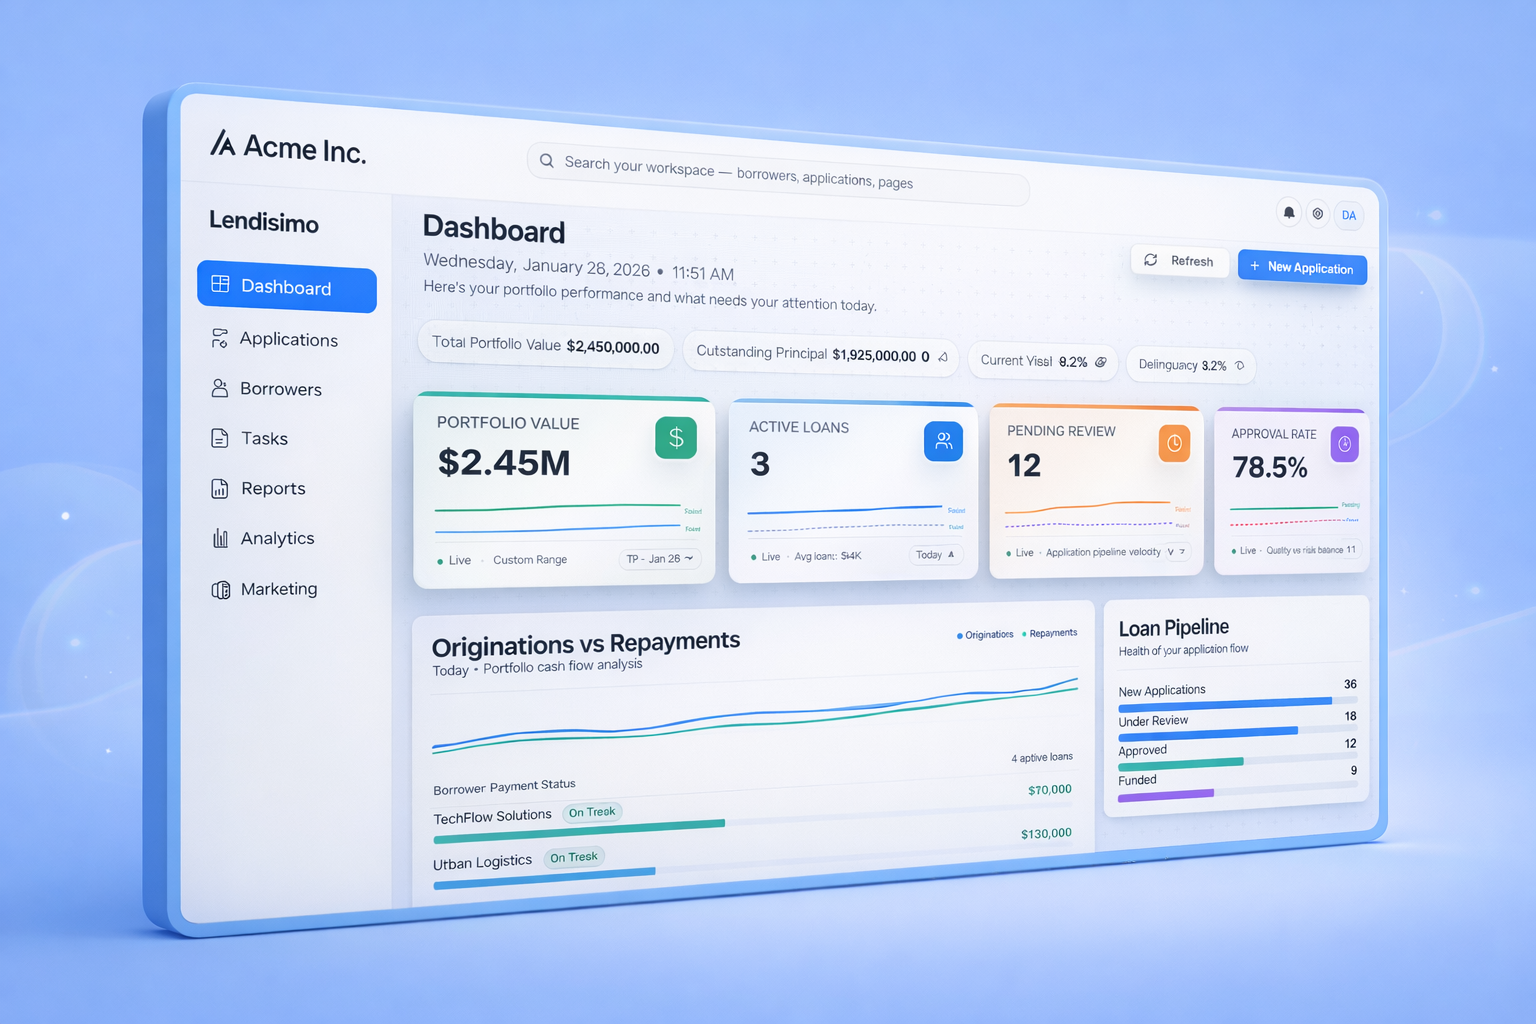The width and height of the screenshot is (1536, 1024).
Task: Click the Tasks document icon
Action: (x=220, y=438)
